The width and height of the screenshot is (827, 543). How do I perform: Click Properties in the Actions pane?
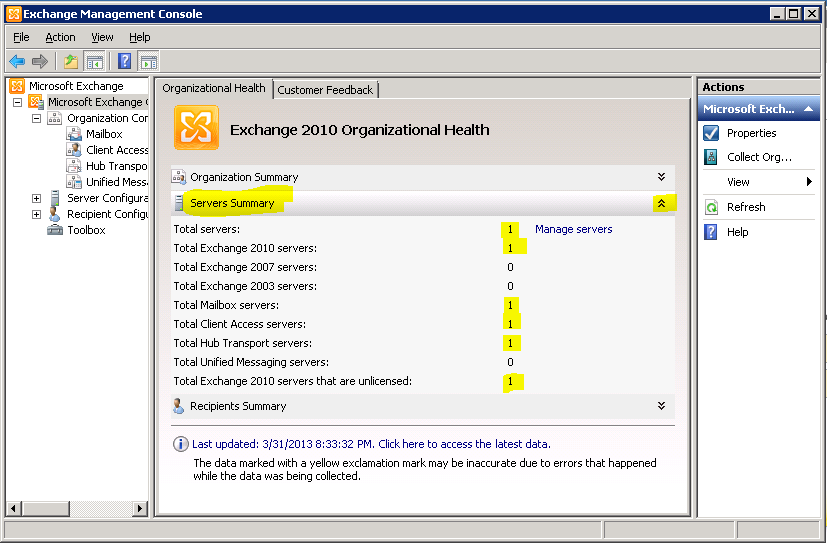pyautogui.click(x=752, y=133)
